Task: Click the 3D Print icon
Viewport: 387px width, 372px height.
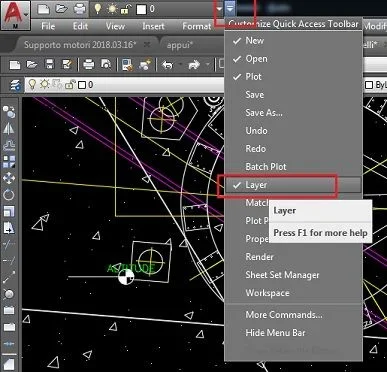Action: tap(145, 64)
